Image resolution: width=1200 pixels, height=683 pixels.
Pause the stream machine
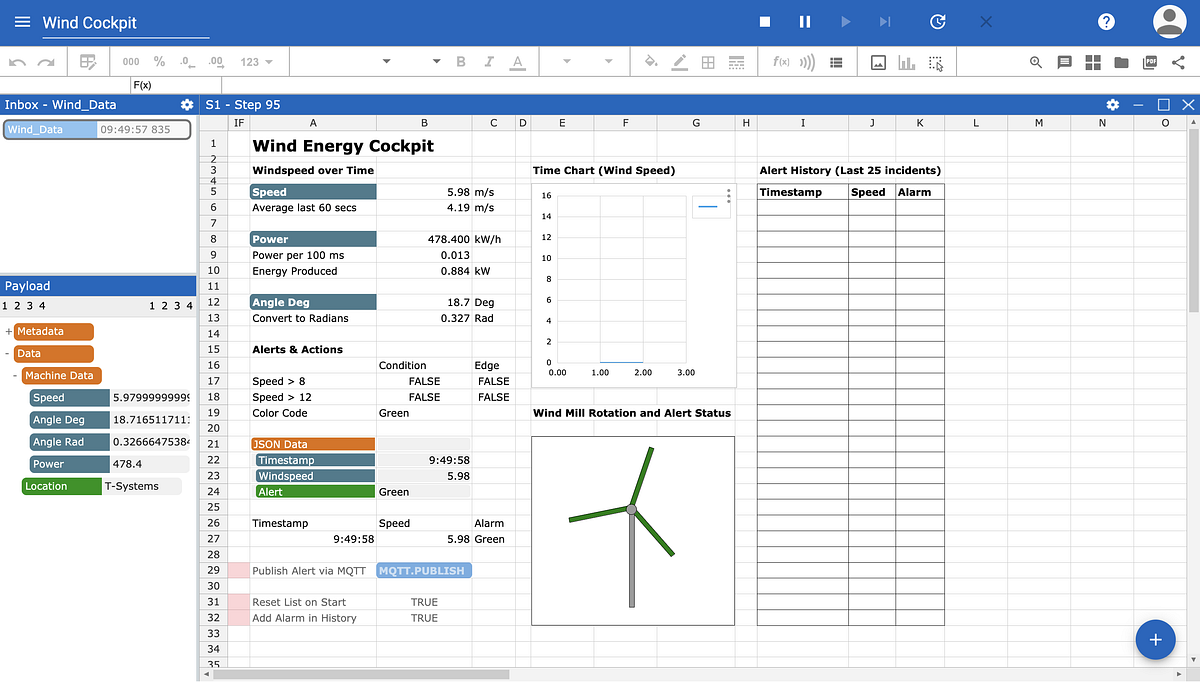pyautogui.click(x=805, y=22)
